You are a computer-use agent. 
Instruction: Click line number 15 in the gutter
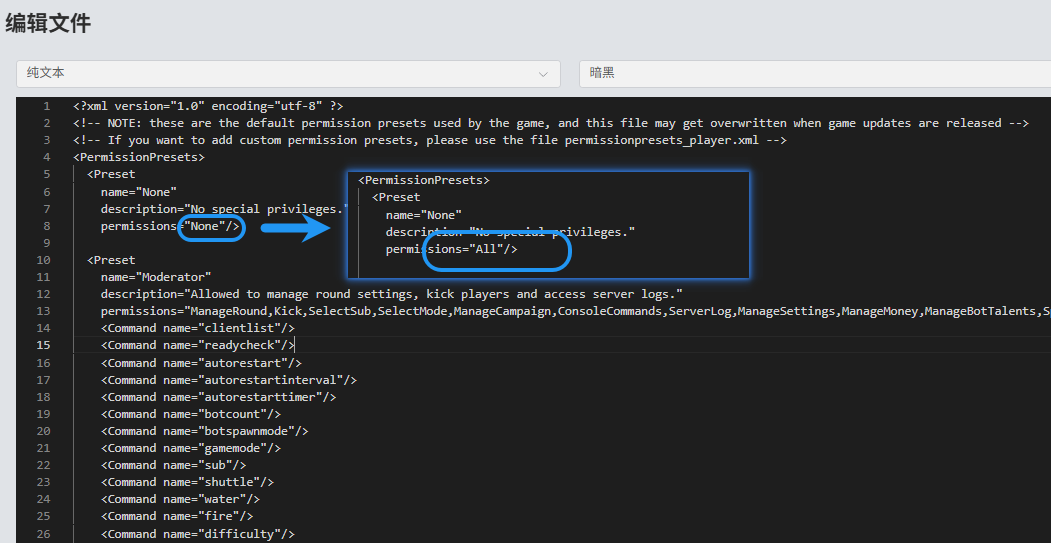coord(43,345)
